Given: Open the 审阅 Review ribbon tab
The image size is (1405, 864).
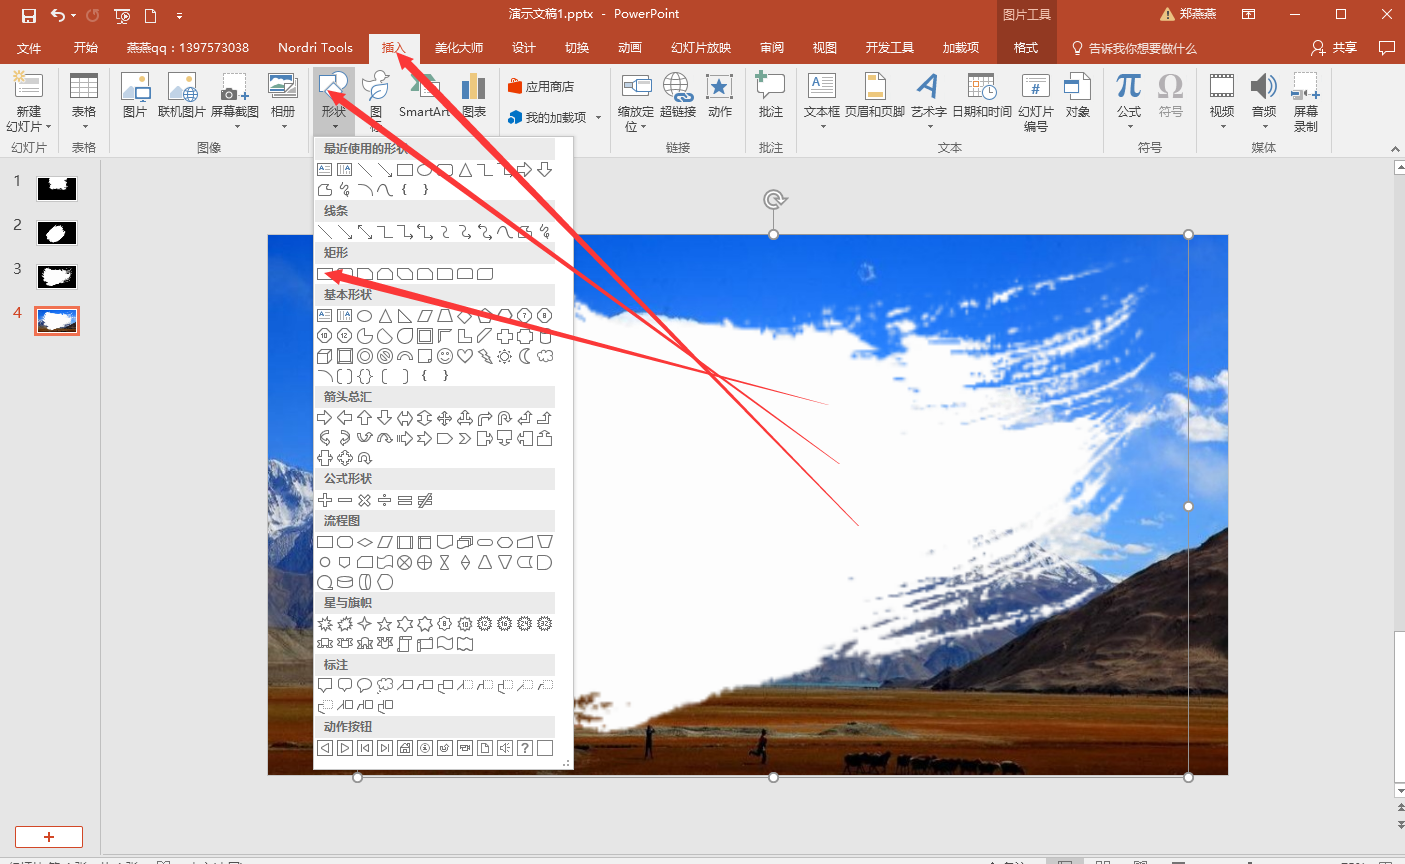Looking at the screenshot, I should (771, 47).
